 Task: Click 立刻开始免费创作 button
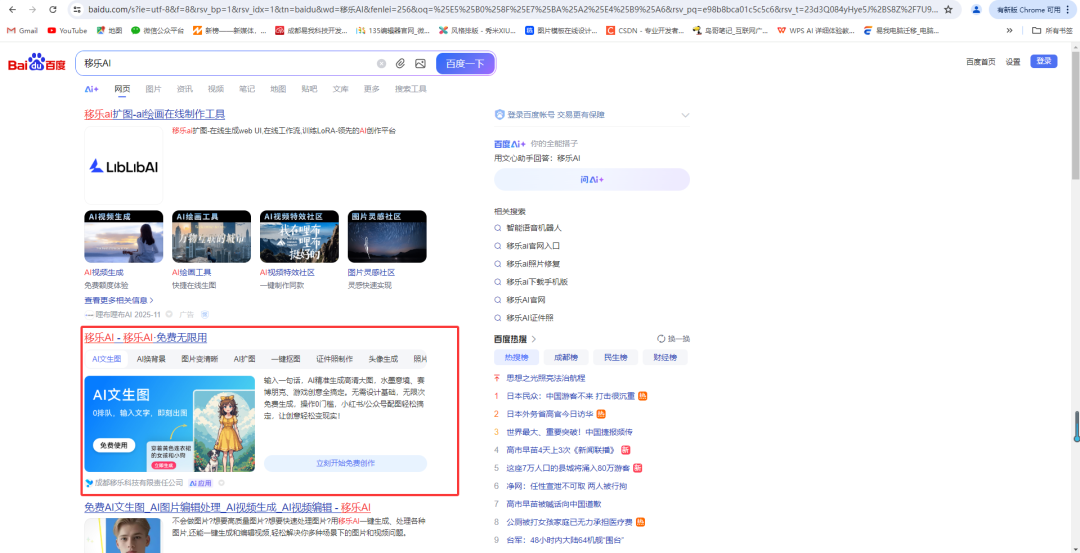[345, 463]
